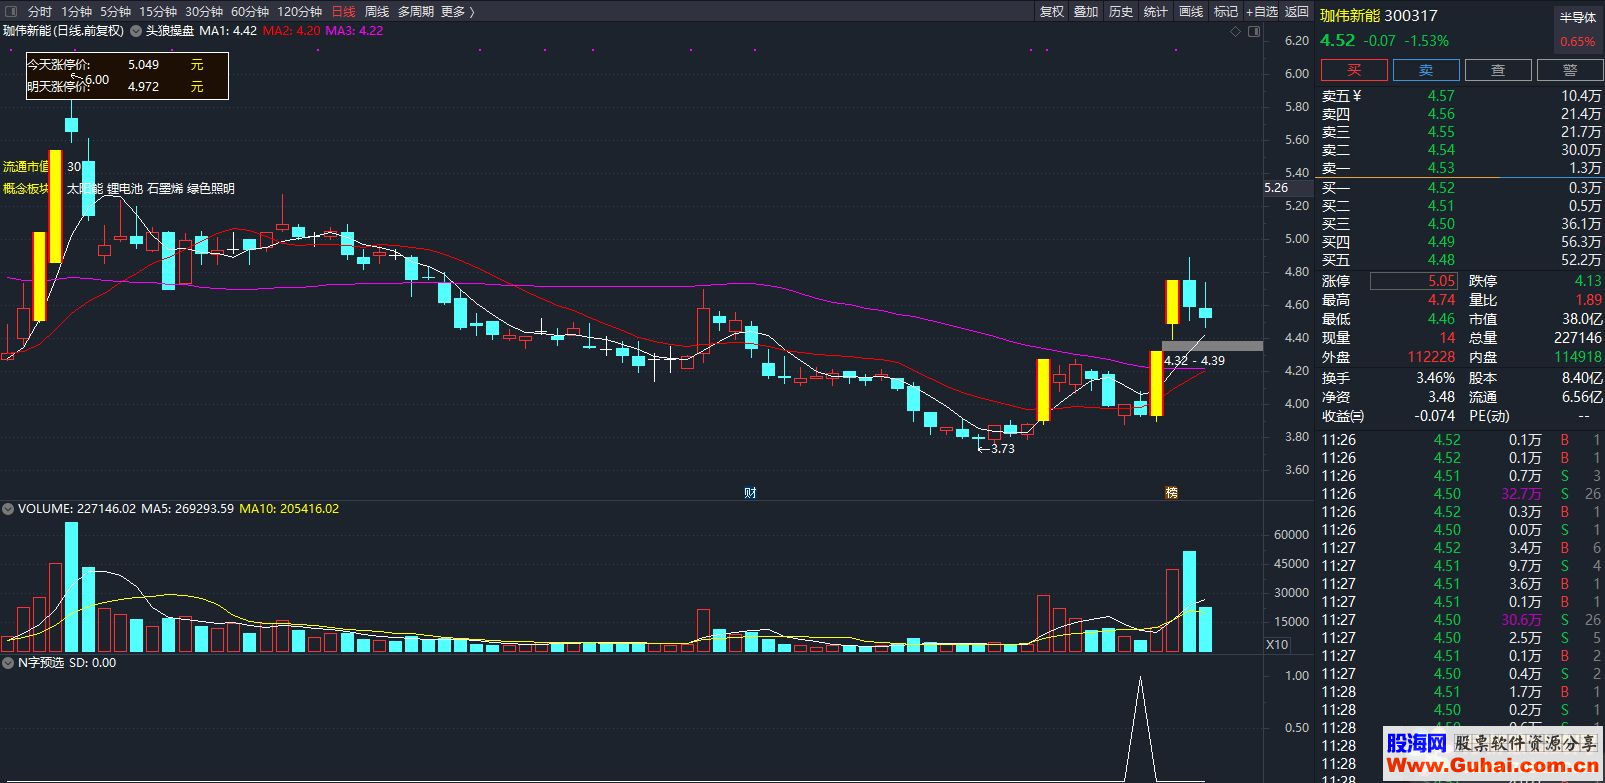Click the 总量 value 227146
Screen dimensions: 1605x783
[1579, 338]
